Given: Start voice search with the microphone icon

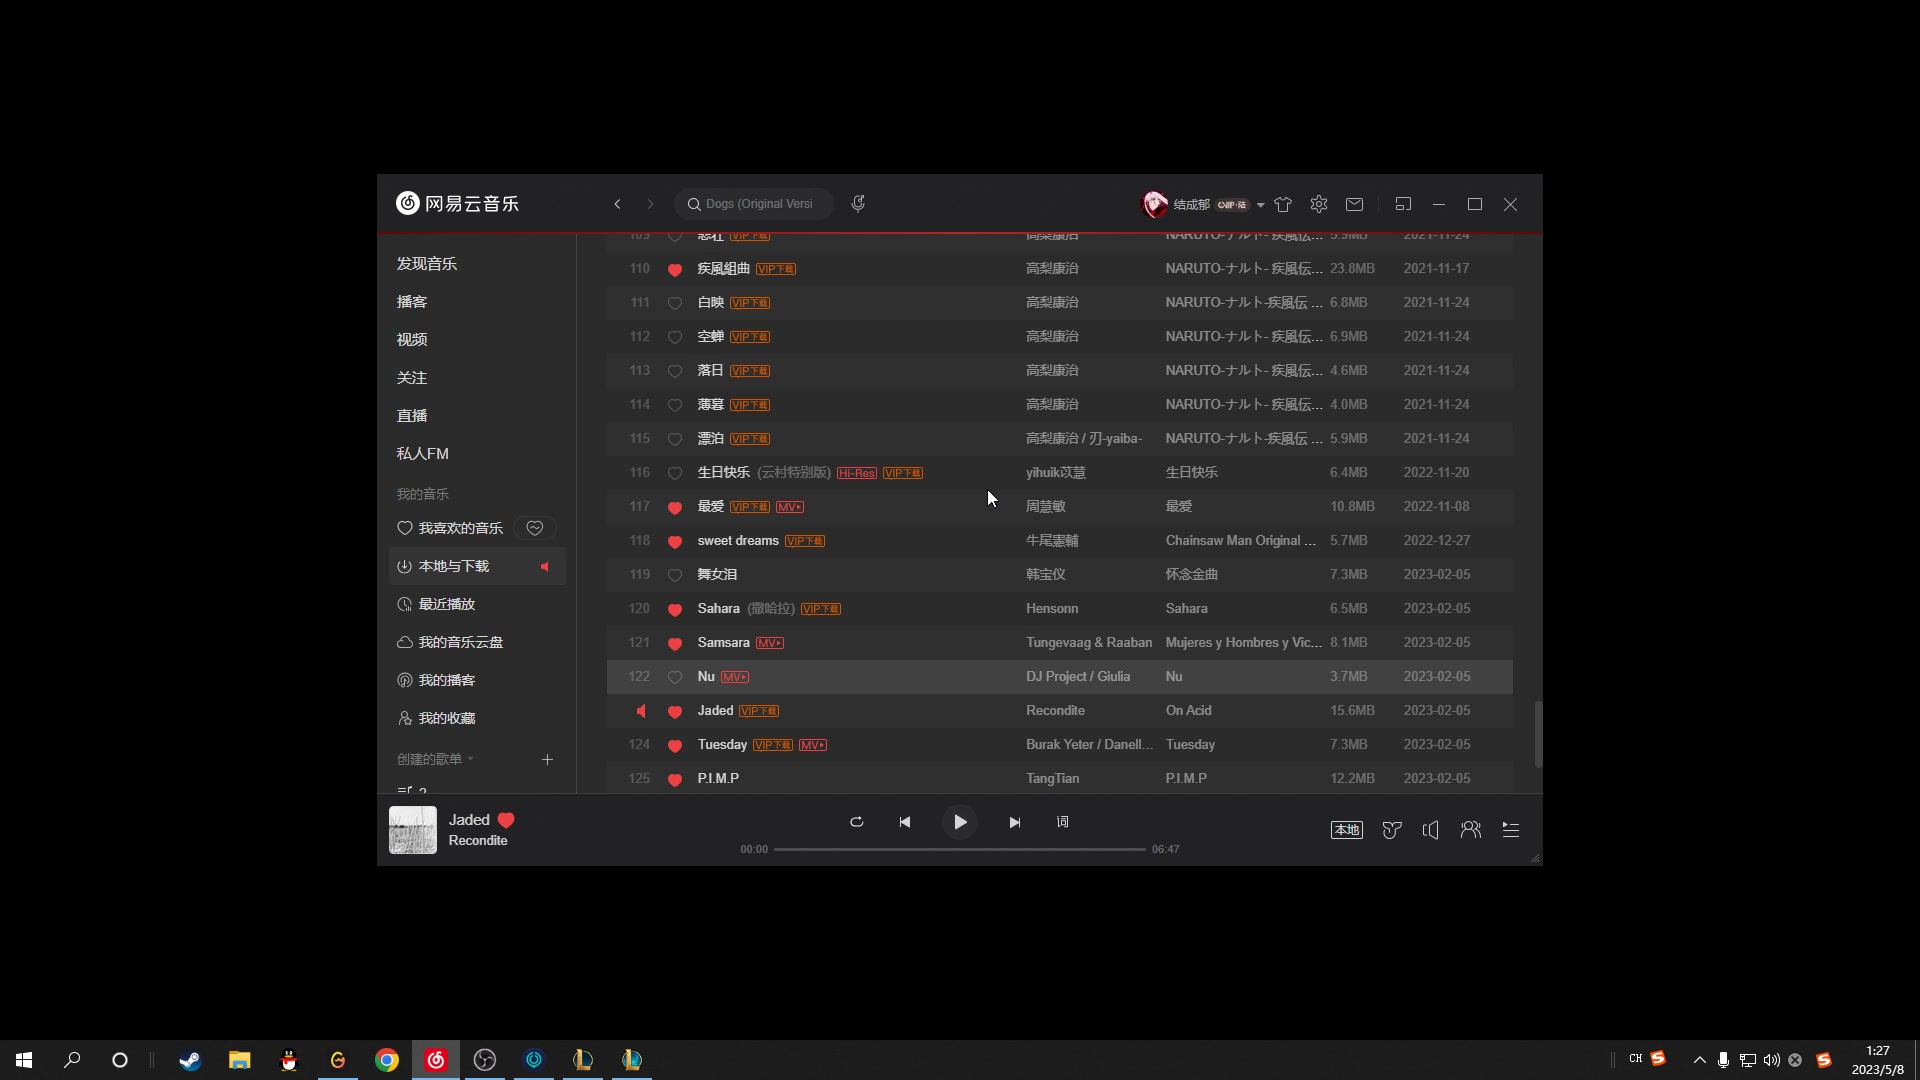Looking at the screenshot, I should tap(858, 204).
